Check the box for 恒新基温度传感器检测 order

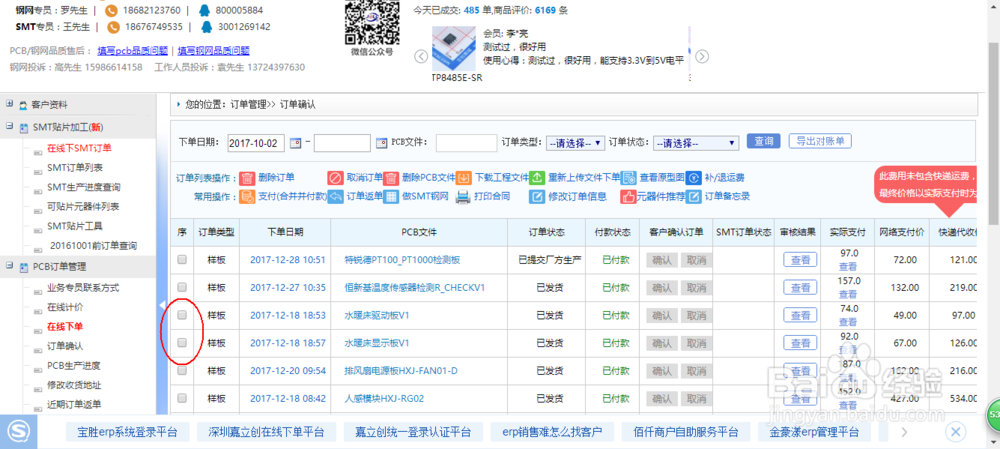182,287
